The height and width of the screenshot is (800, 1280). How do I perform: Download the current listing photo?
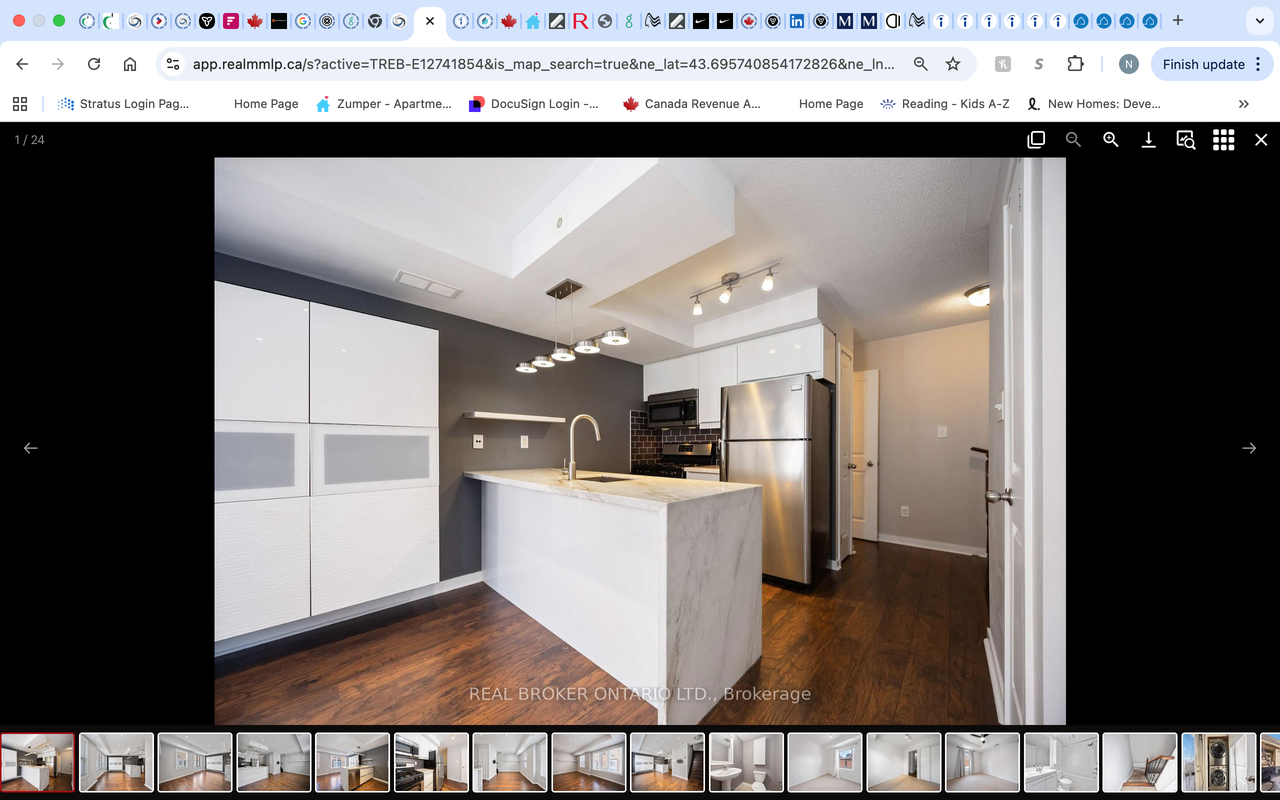(x=1148, y=140)
